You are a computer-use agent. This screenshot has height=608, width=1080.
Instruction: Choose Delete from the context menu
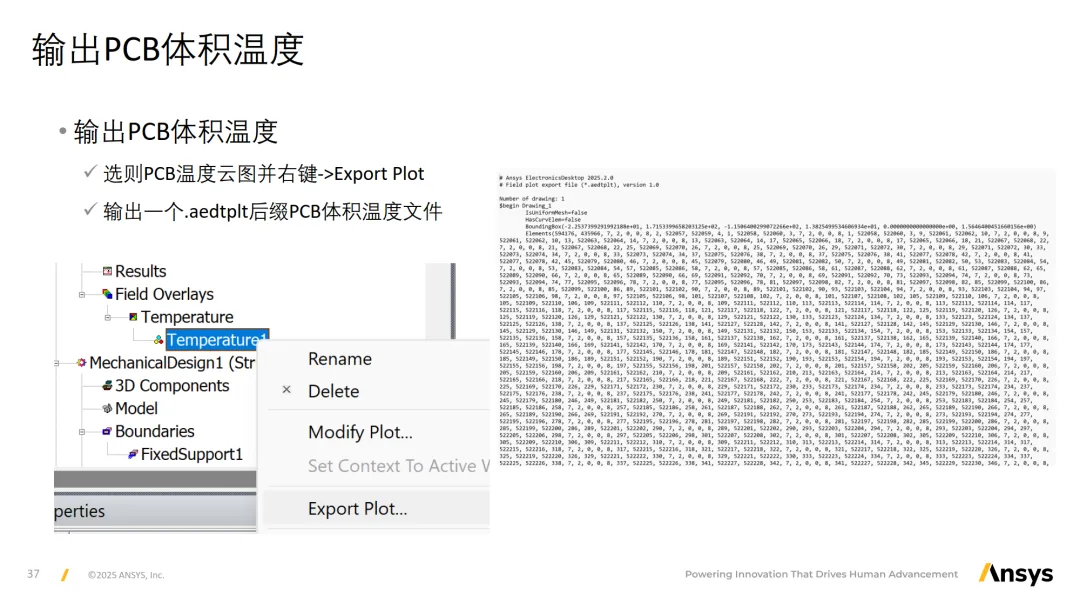click(x=333, y=391)
